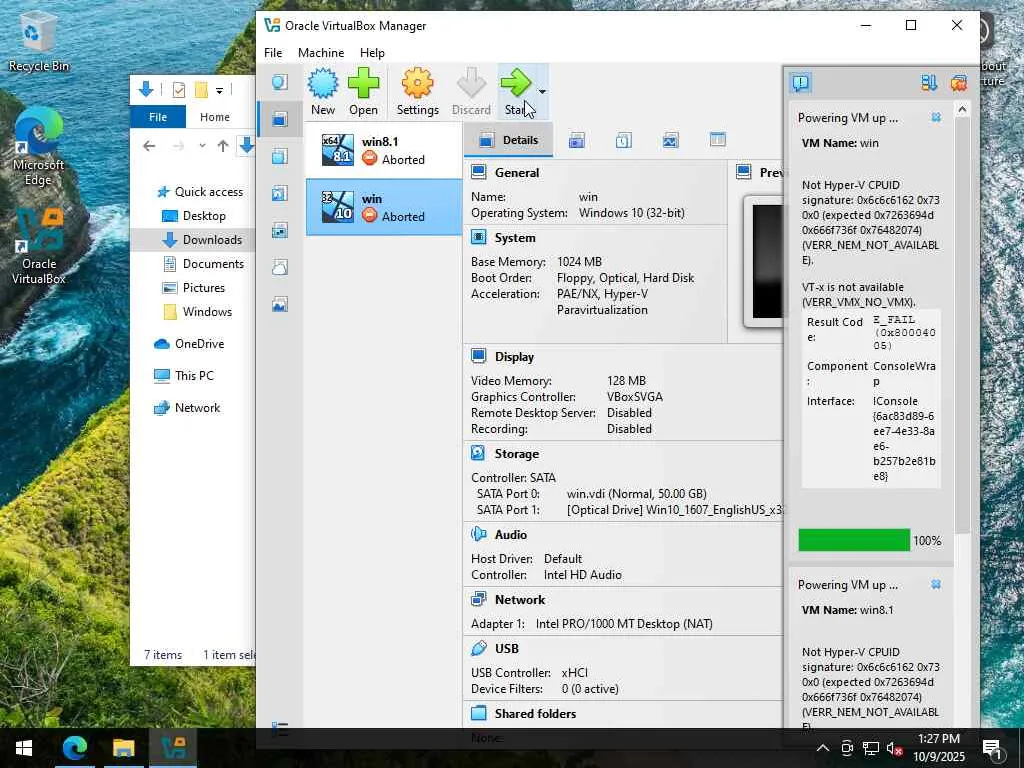This screenshot has height=768, width=1024.
Task: Open the VM Activity chart pane icon
Action: coord(671,140)
